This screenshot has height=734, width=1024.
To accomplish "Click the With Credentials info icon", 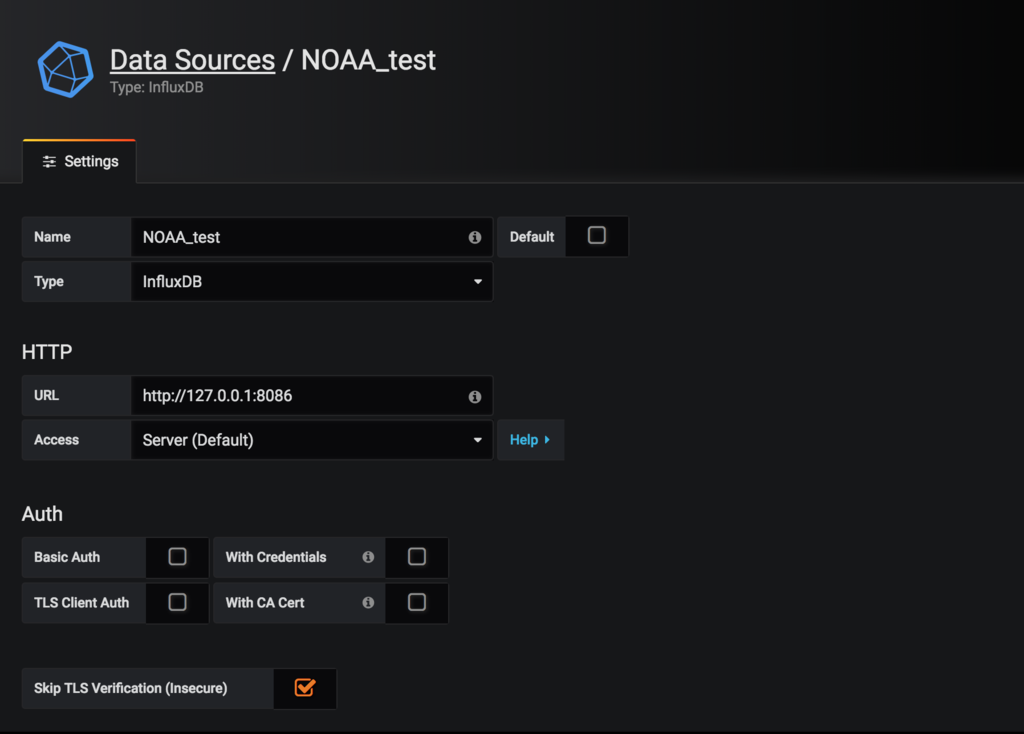I will pyautogui.click(x=368, y=557).
